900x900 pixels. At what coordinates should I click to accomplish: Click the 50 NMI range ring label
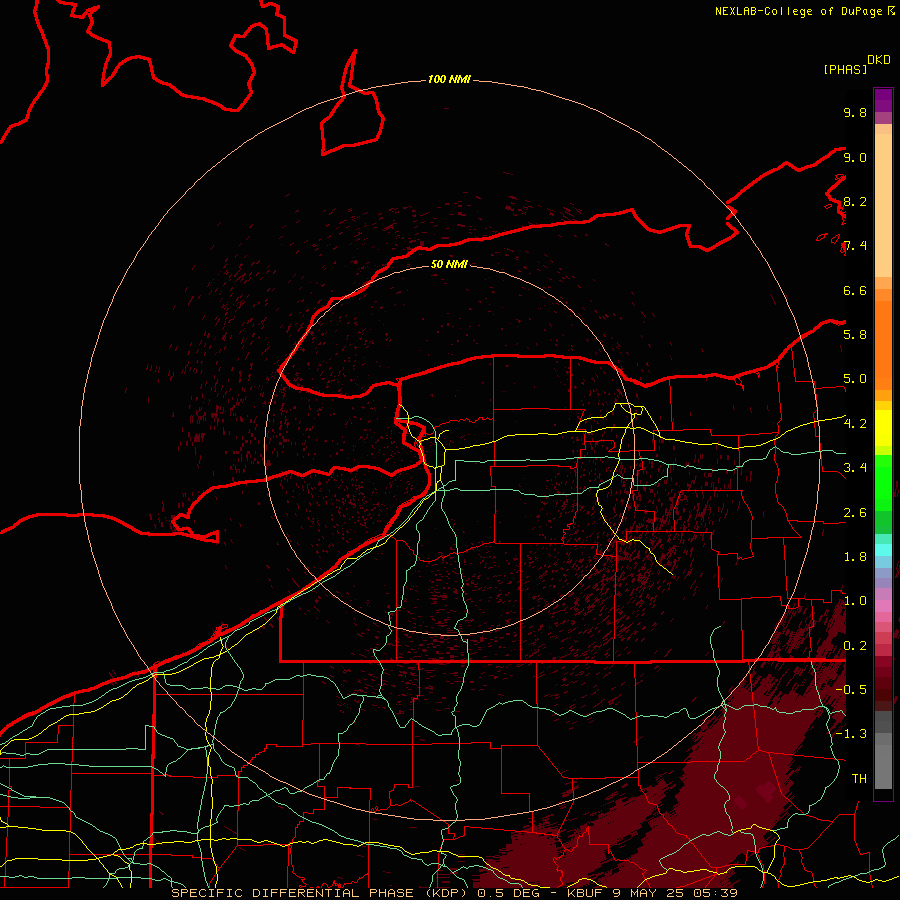[x=449, y=264]
